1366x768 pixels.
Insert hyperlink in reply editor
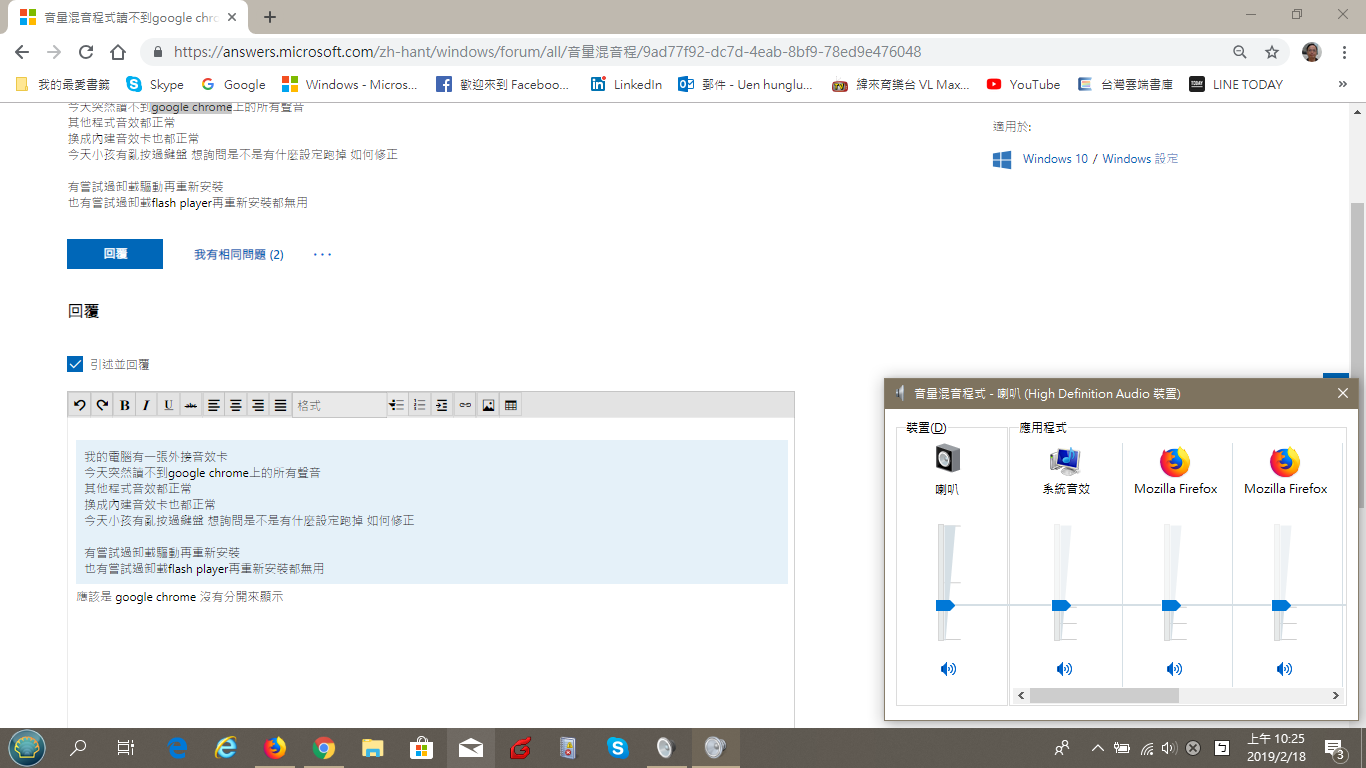click(x=465, y=405)
